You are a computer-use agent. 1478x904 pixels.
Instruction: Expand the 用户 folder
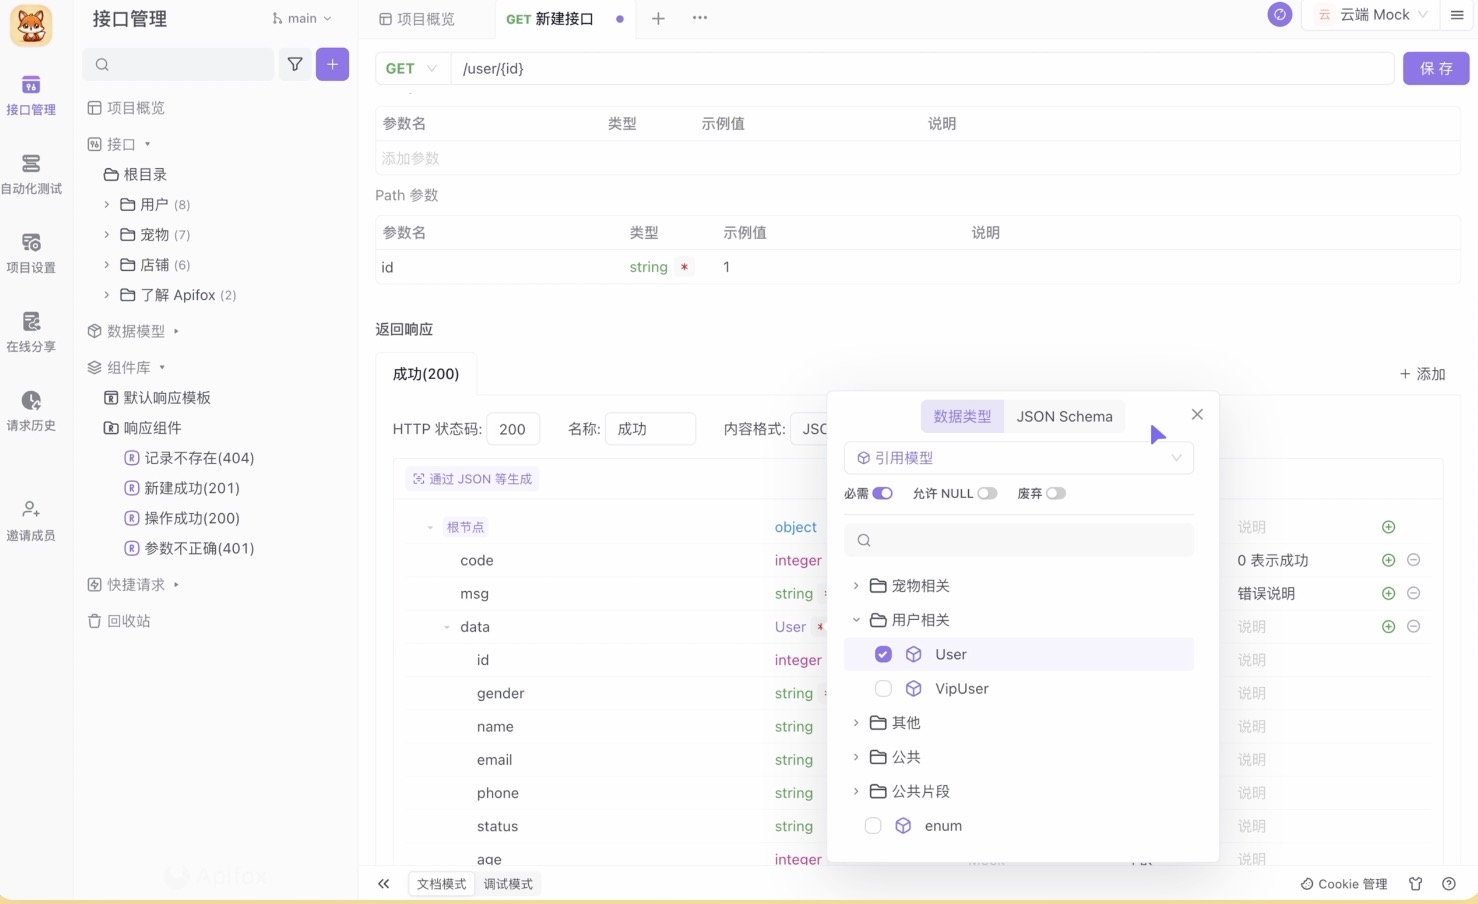[x=107, y=204]
